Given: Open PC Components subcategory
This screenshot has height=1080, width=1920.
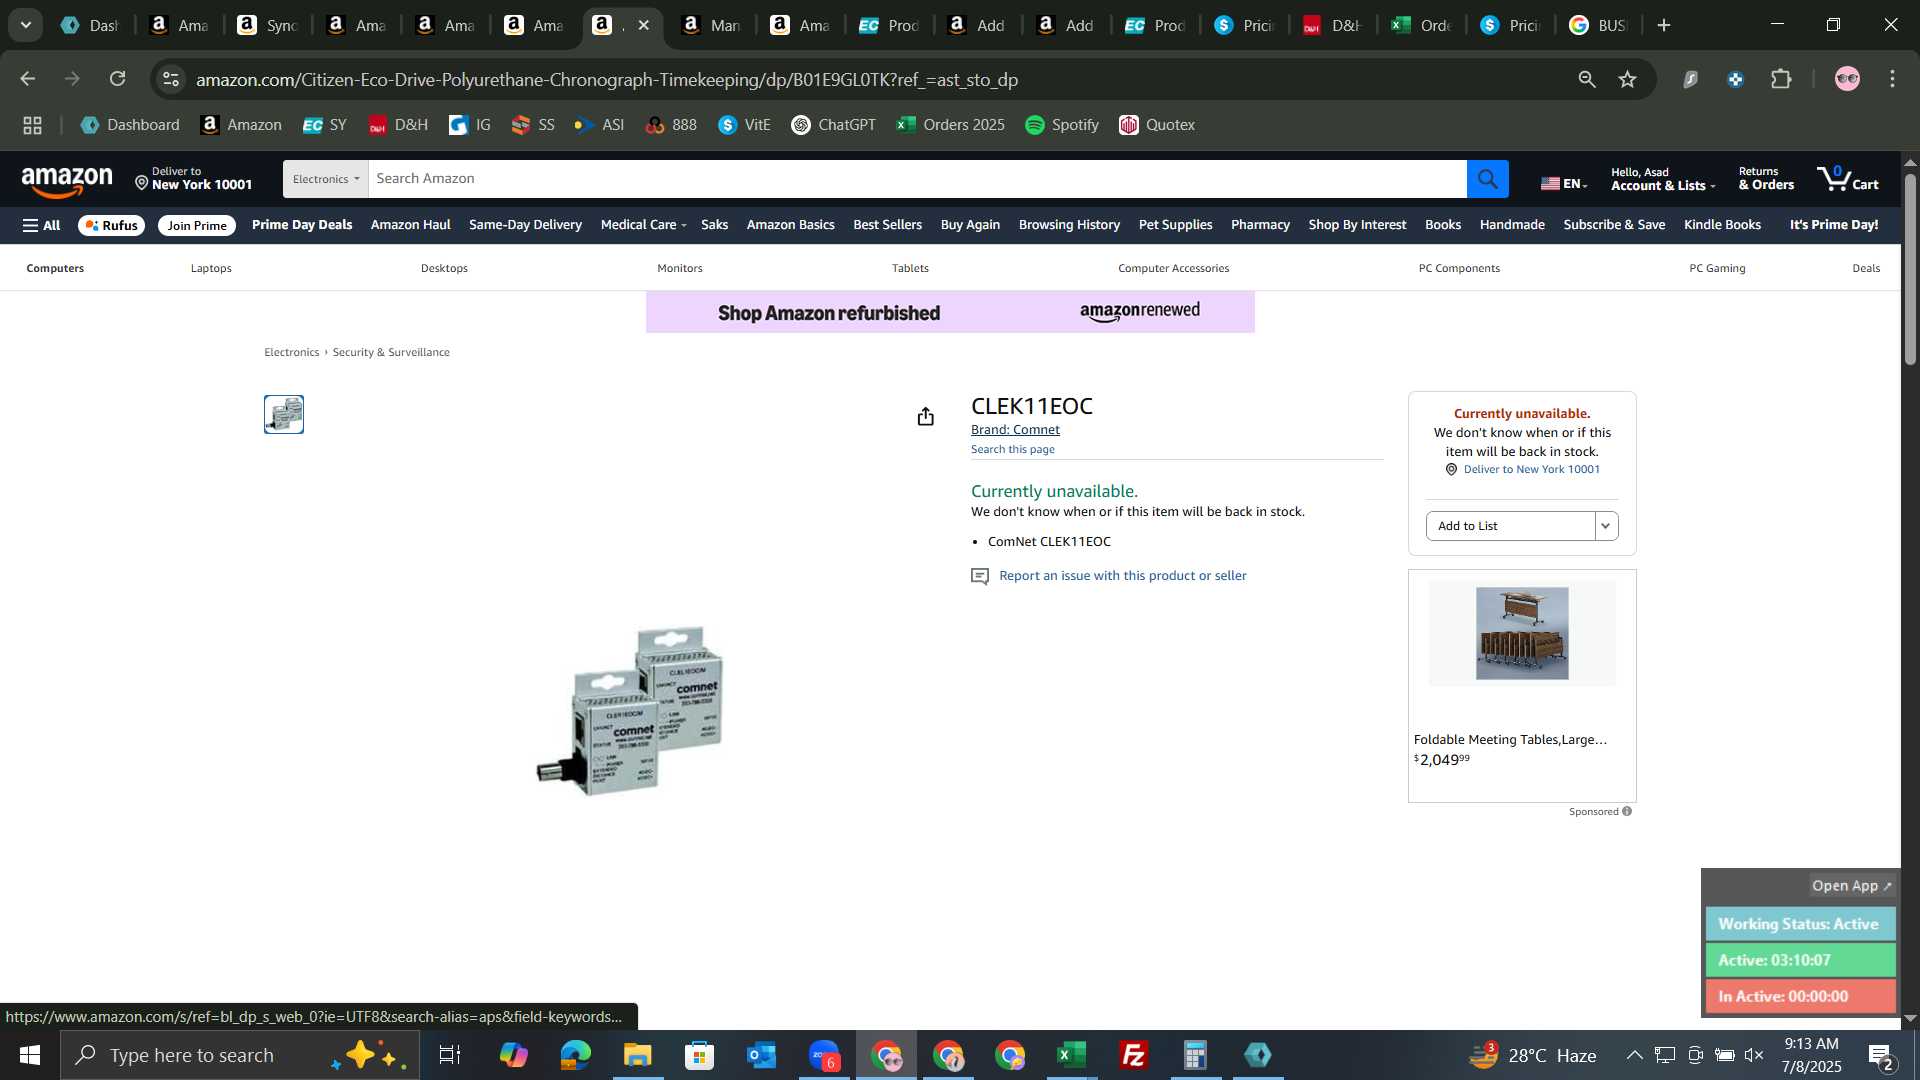Looking at the screenshot, I should pos(1459,268).
